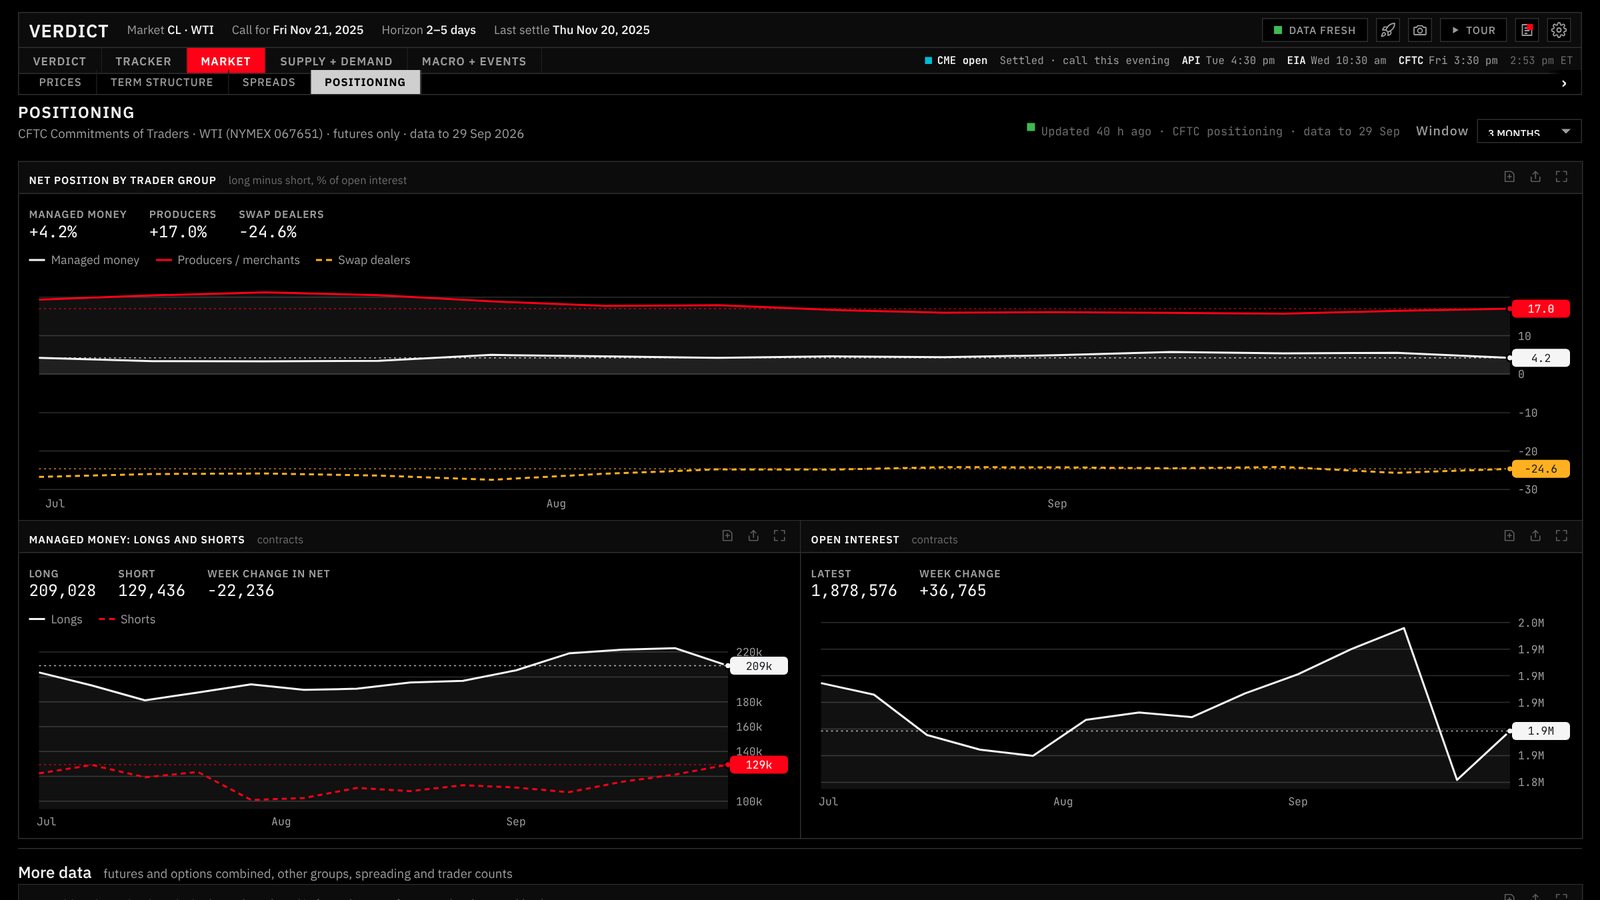Toggle the Managed money legend series
The image size is (1600, 900).
85,260
